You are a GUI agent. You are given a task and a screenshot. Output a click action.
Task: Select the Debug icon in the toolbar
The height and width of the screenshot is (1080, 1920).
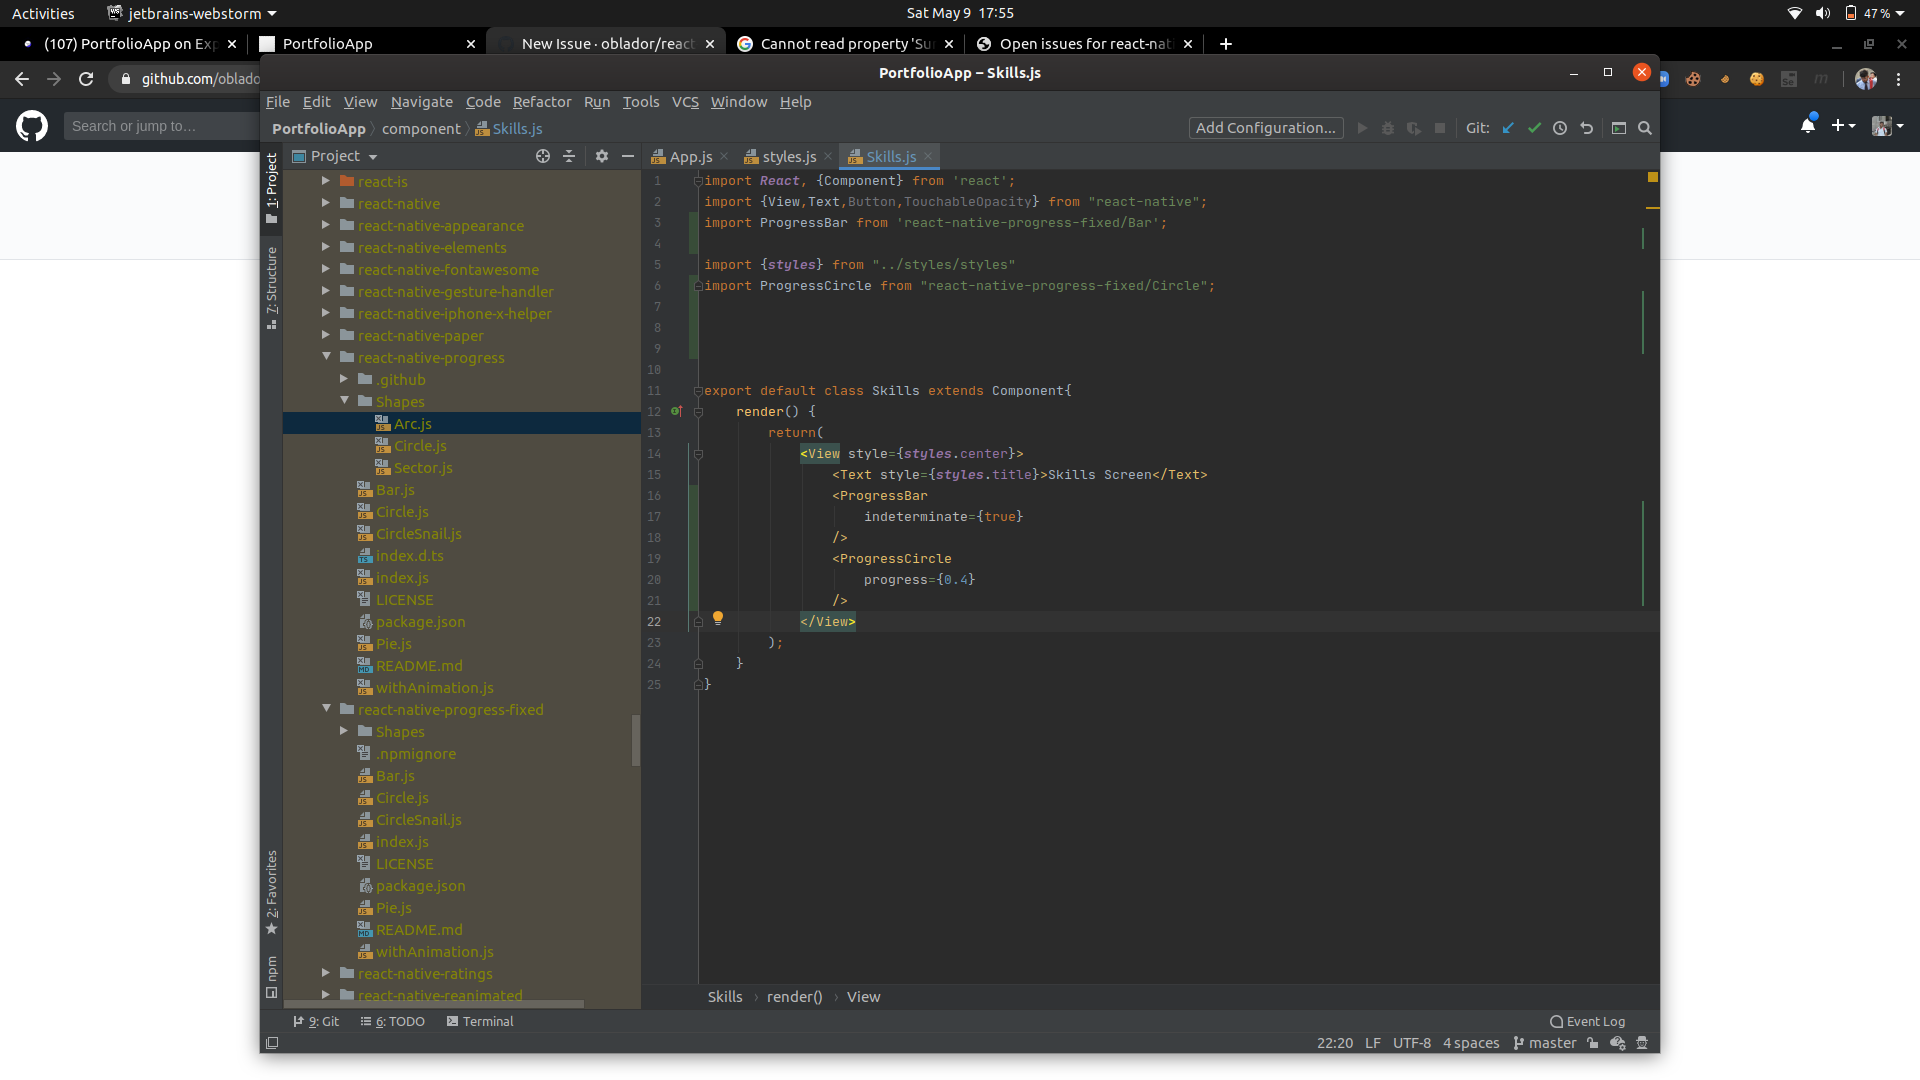[x=1388, y=128]
